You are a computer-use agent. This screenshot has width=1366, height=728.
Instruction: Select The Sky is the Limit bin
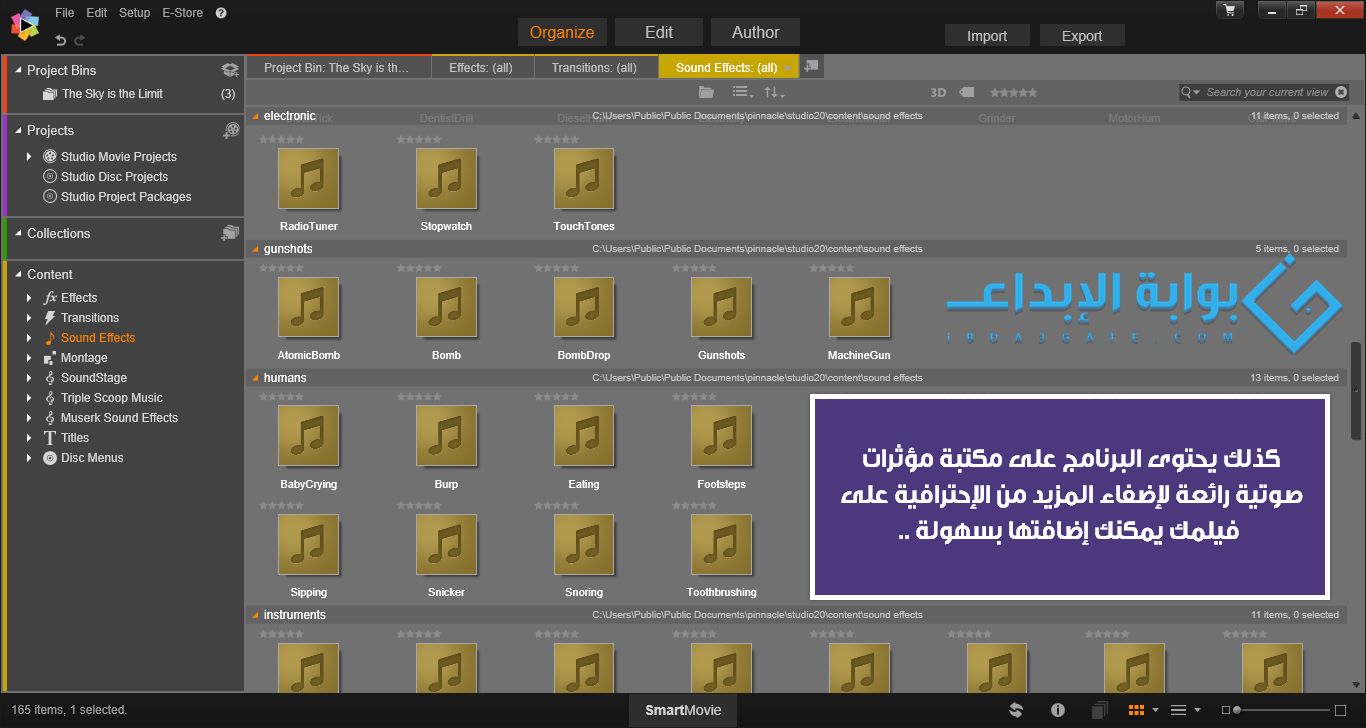(x=112, y=94)
